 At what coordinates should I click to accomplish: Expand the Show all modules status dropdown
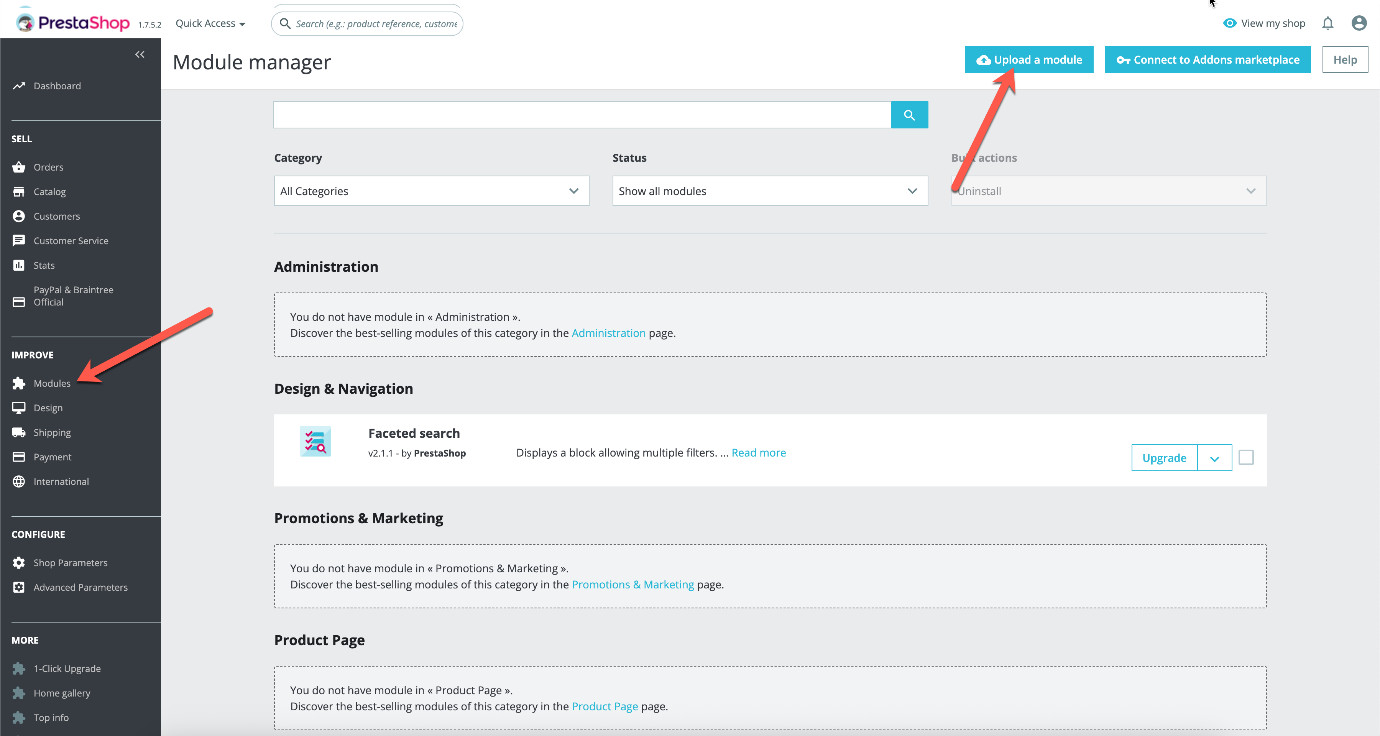pos(769,190)
